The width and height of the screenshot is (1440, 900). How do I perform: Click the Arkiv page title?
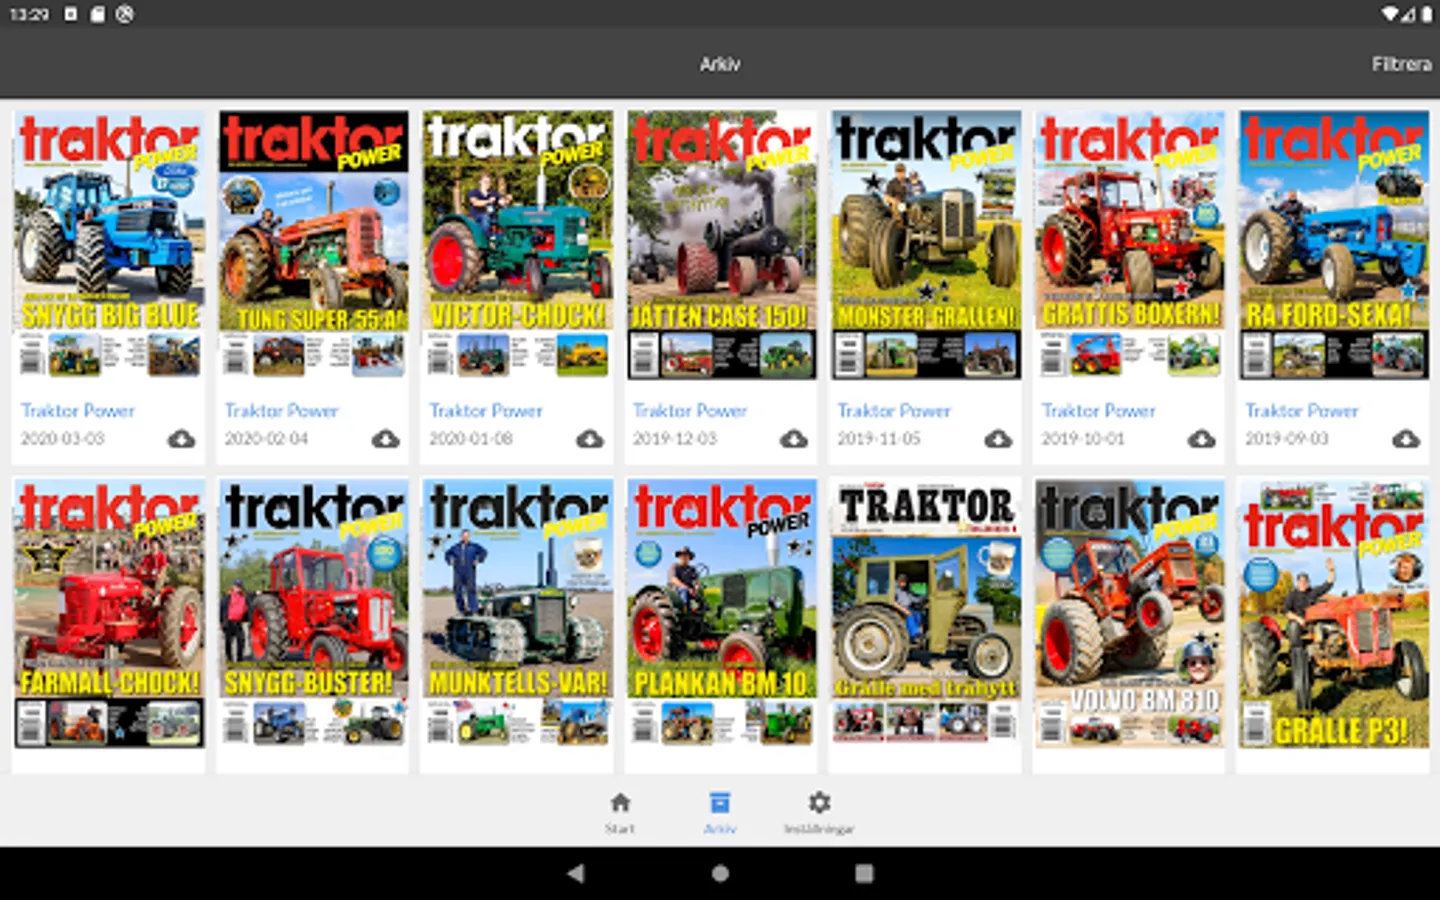click(x=720, y=64)
